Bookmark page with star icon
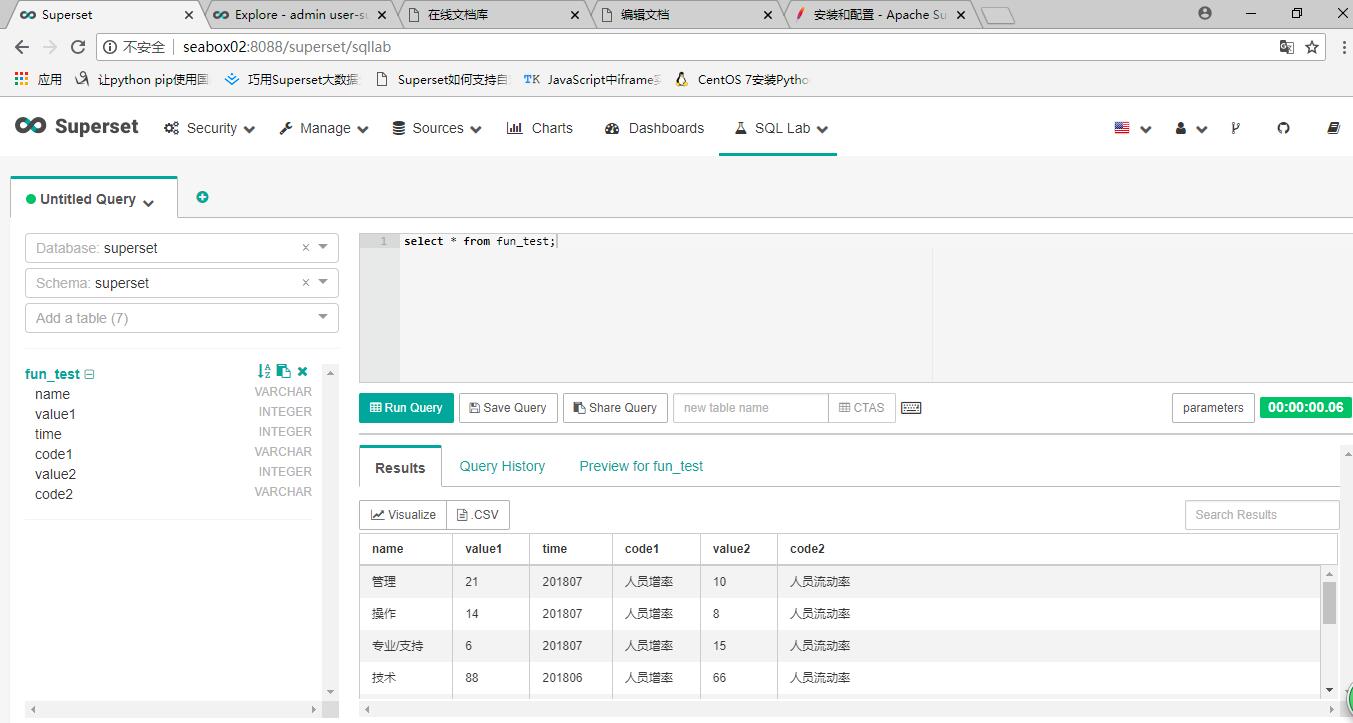Viewport: 1353px width, 723px height. coord(1312,47)
